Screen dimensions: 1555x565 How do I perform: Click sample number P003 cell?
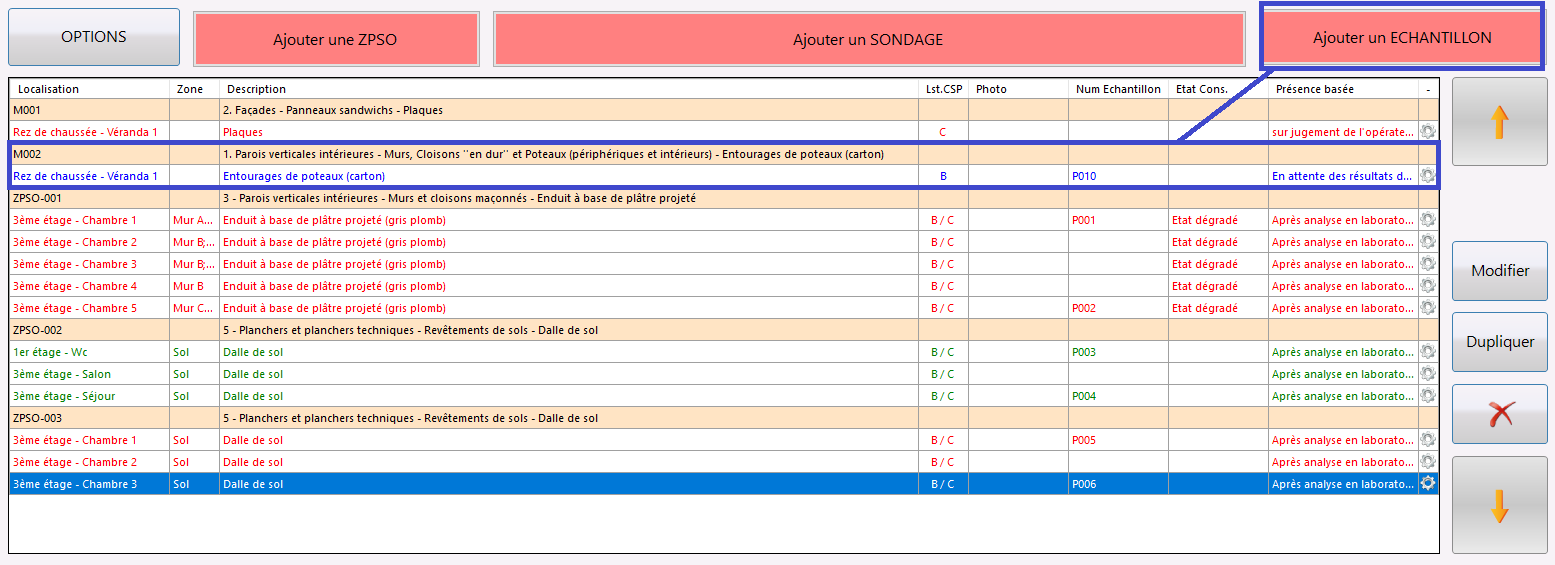click(x=1118, y=352)
